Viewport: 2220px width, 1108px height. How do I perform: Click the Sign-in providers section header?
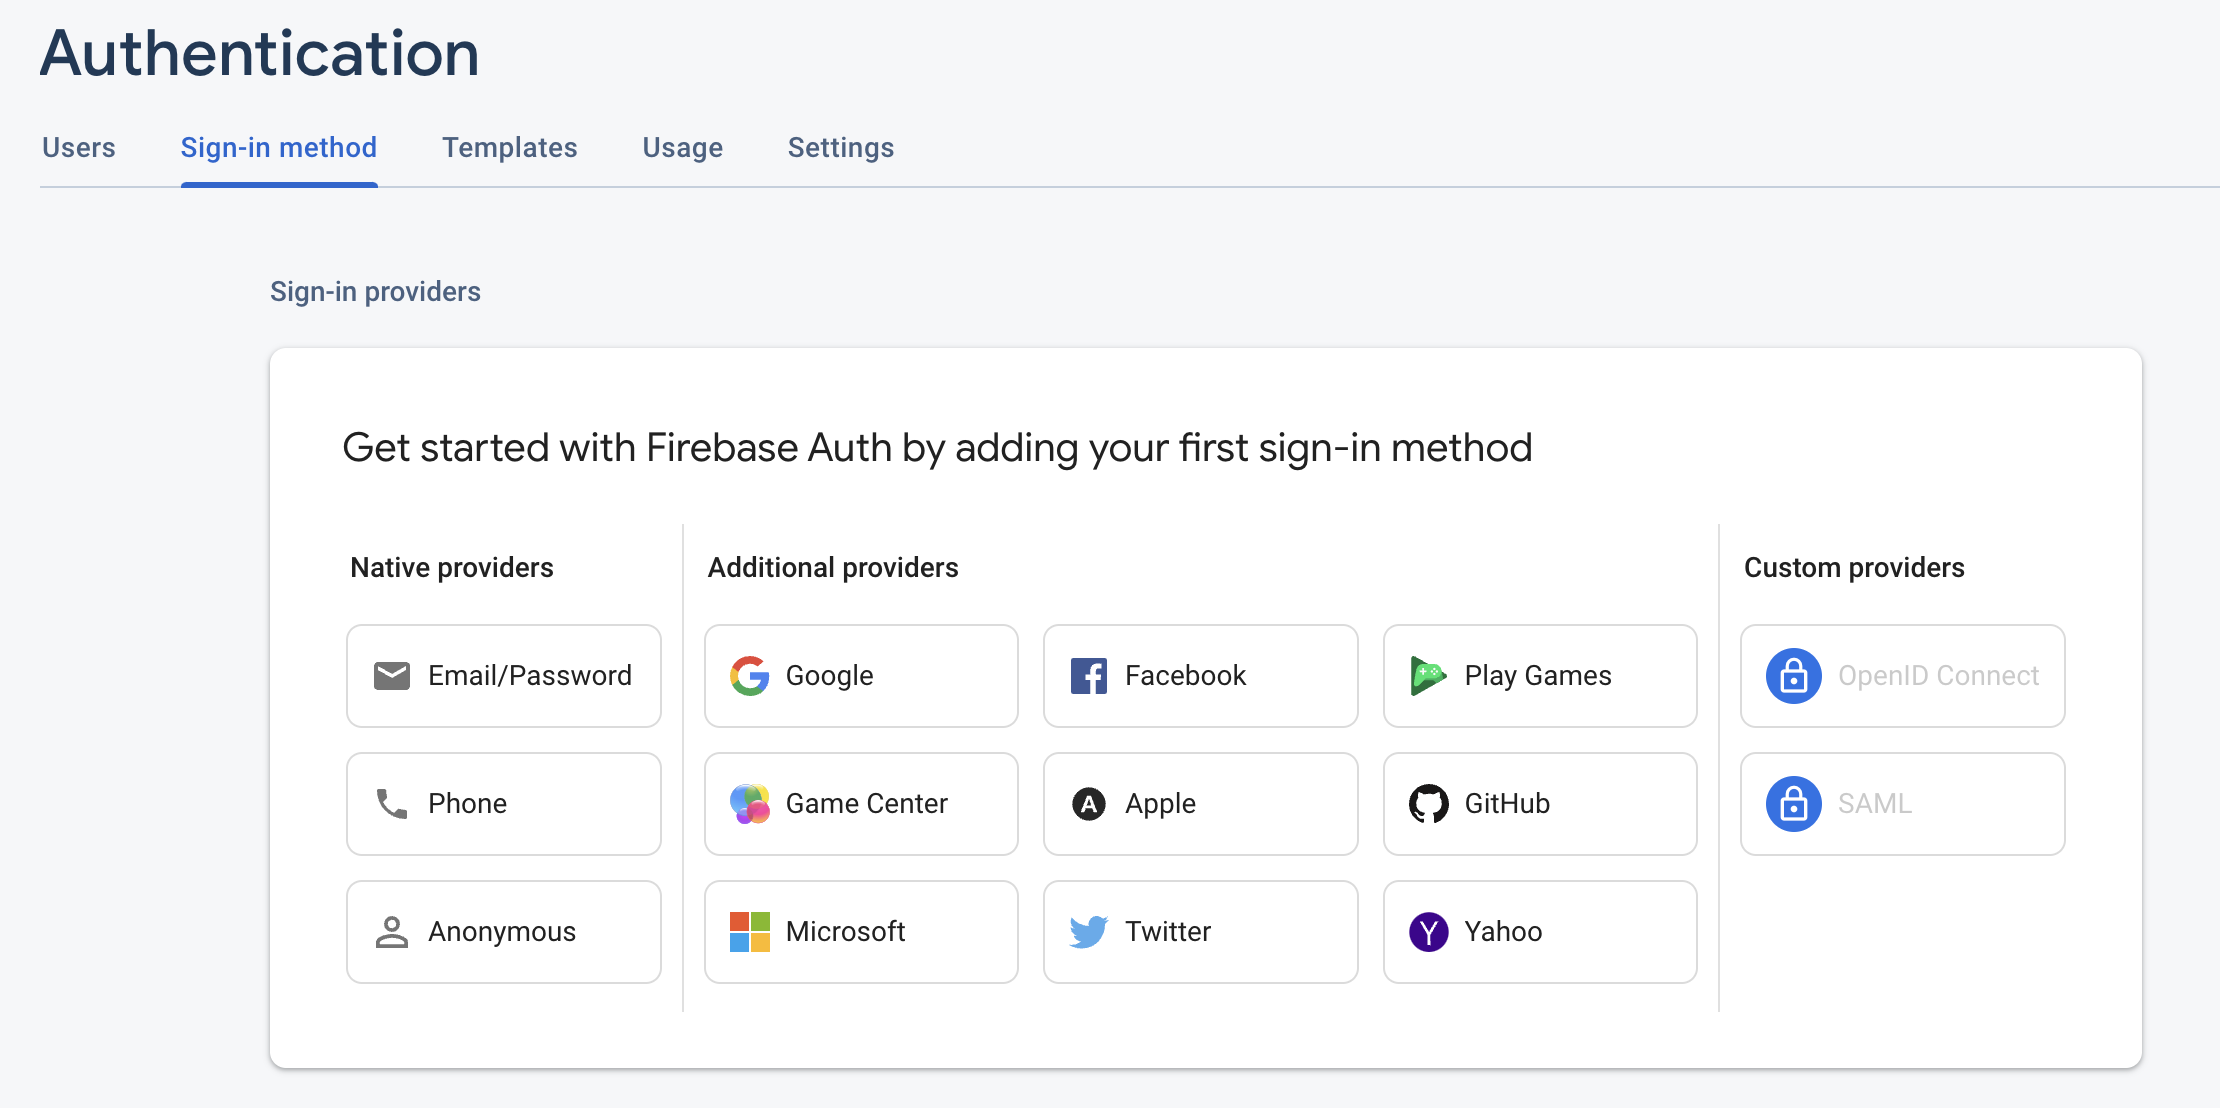[x=375, y=292]
